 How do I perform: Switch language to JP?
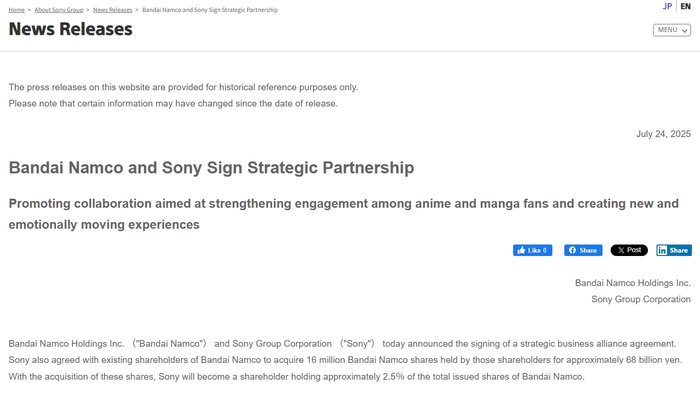pyautogui.click(x=667, y=6)
